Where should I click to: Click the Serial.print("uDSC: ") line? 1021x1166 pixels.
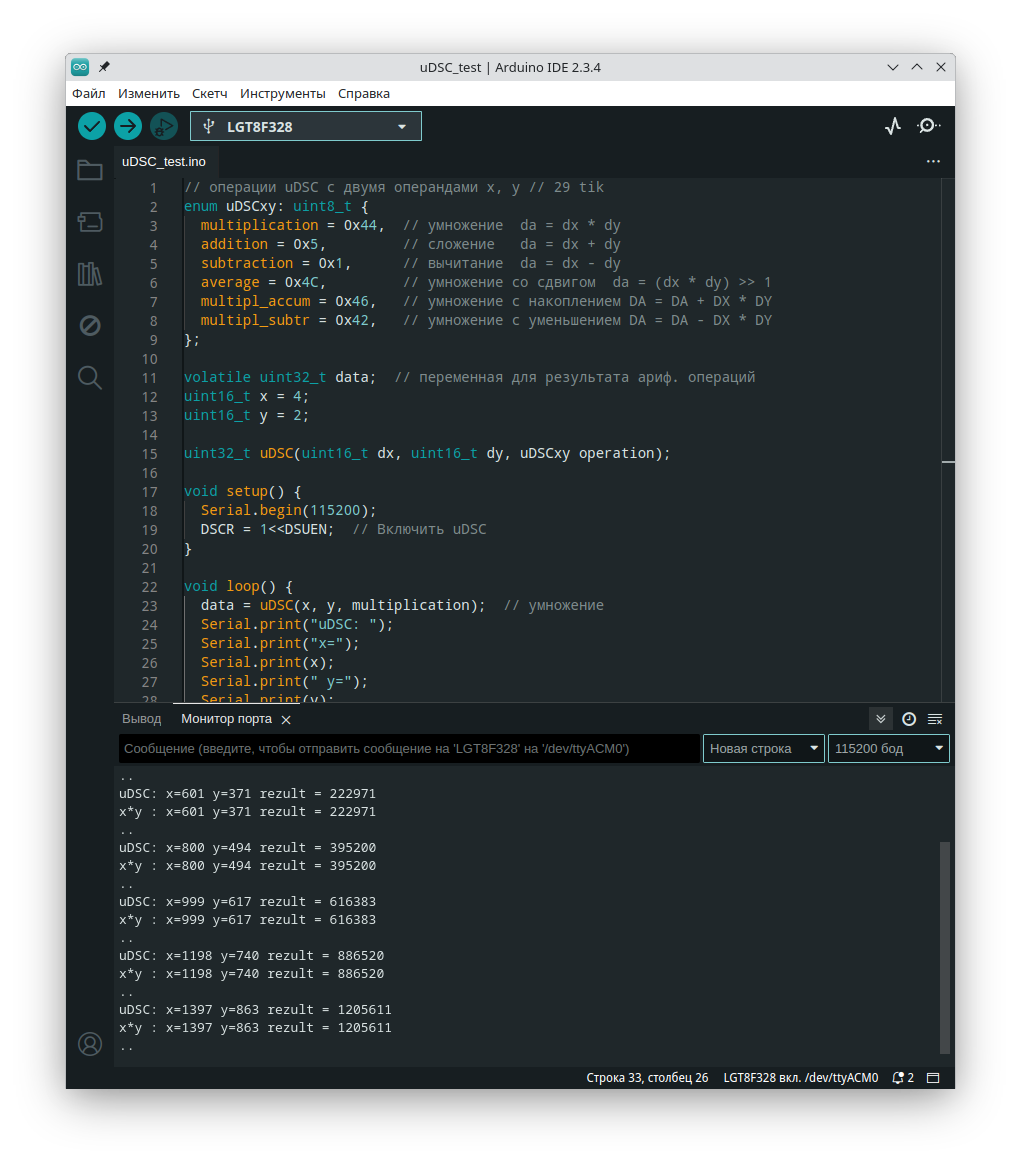(297, 625)
